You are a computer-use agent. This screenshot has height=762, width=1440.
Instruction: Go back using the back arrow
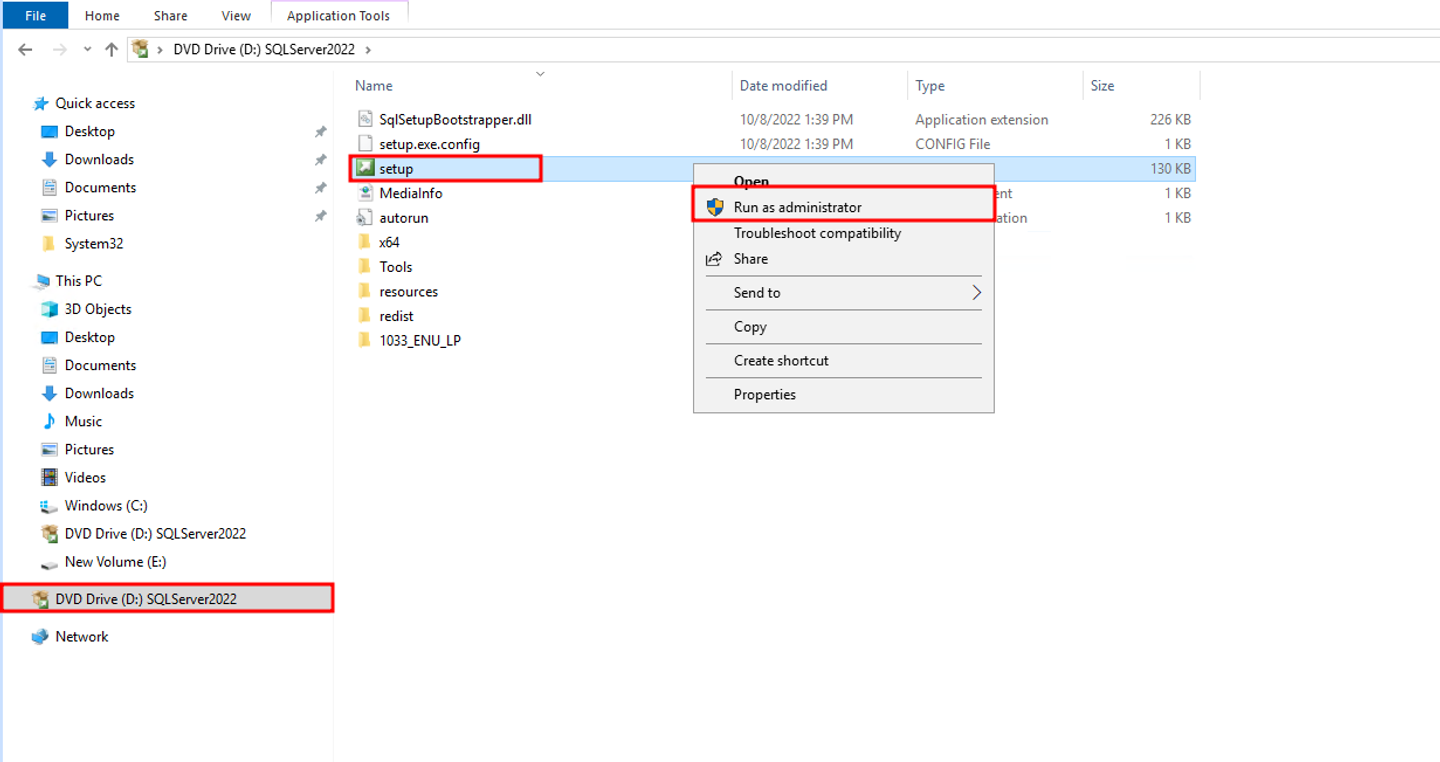pyautogui.click(x=25, y=49)
